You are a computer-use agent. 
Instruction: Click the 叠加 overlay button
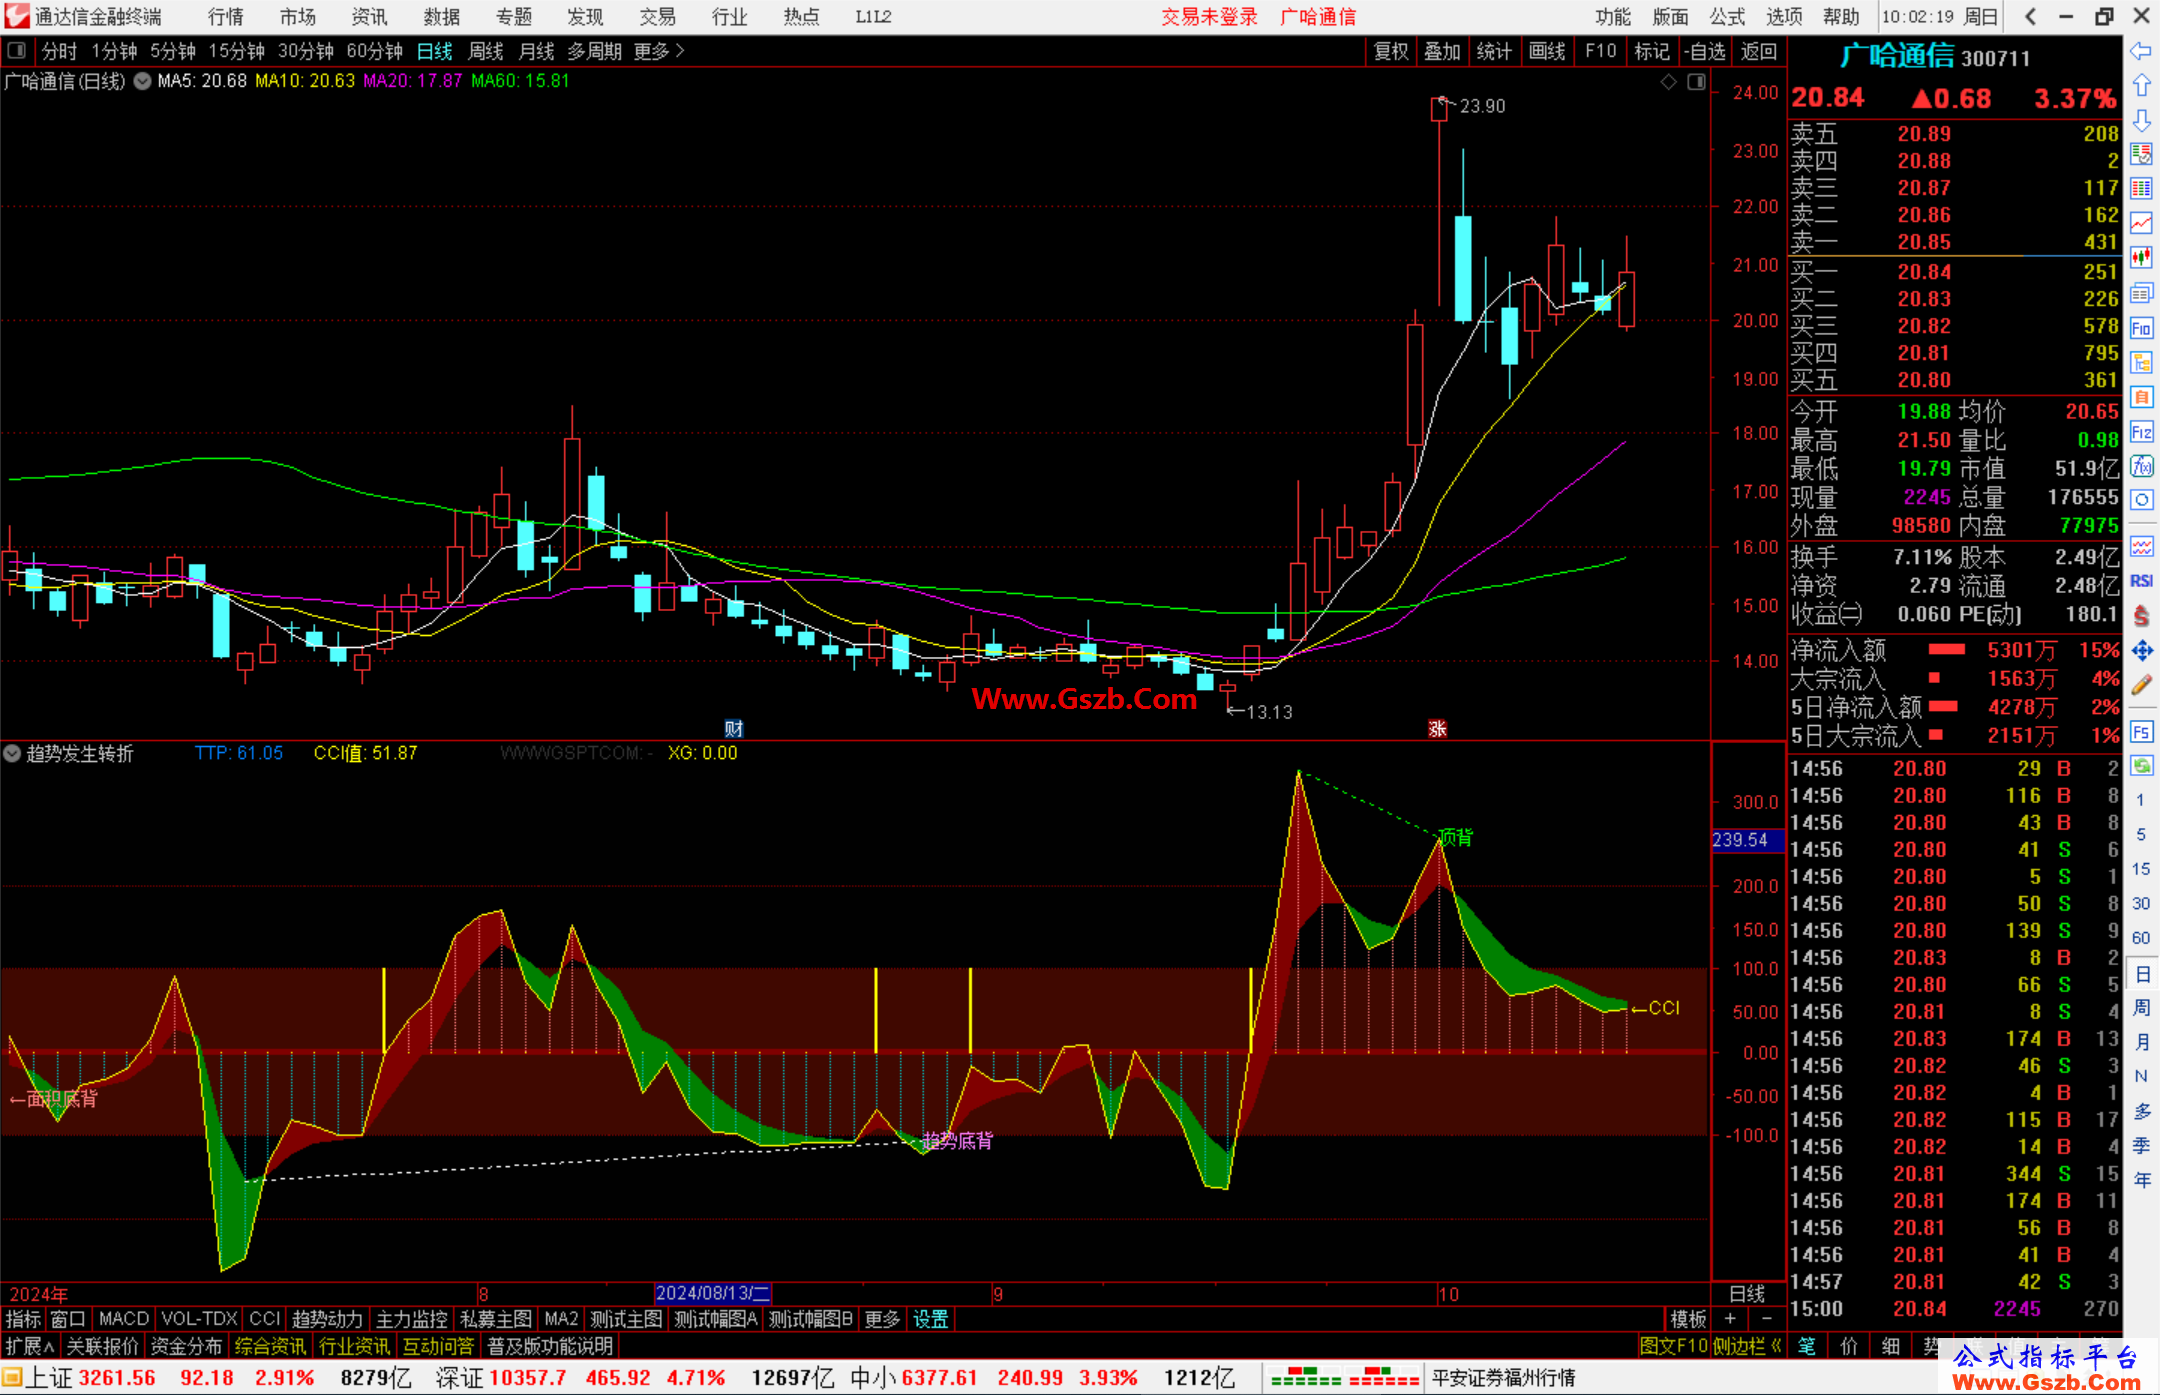1442,51
